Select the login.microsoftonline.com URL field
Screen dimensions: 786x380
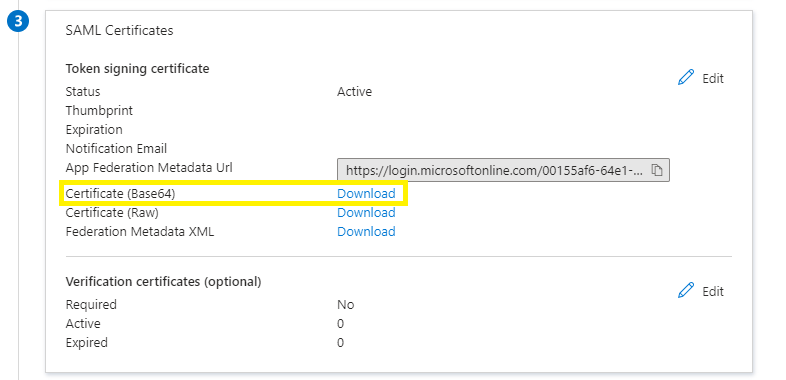(503, 170)
